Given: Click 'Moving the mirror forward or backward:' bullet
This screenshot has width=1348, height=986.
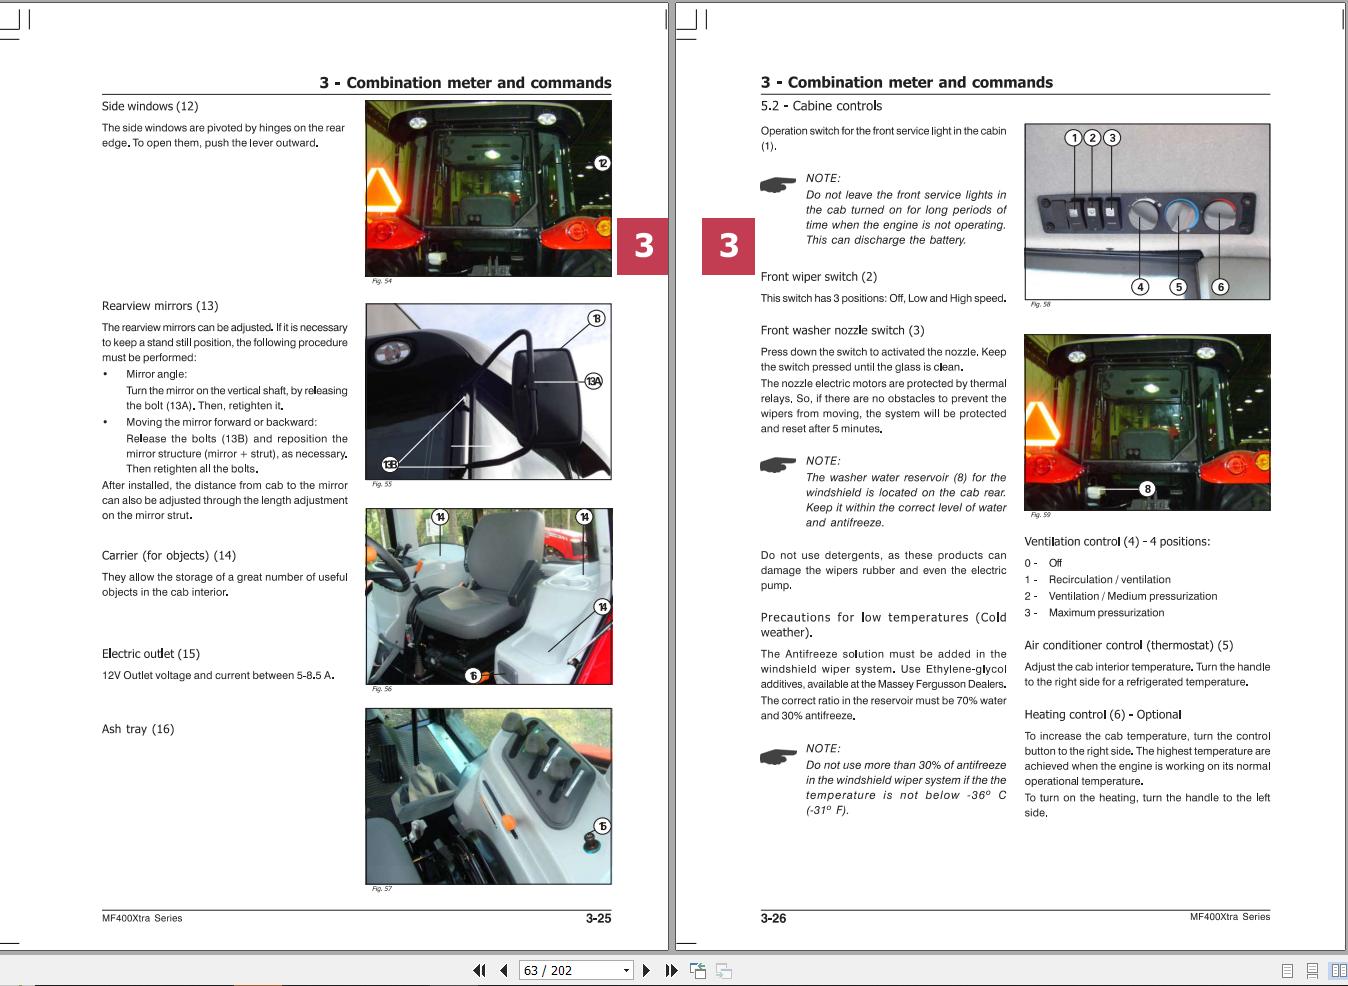Looking at the screenshot, I should [221, 422].
